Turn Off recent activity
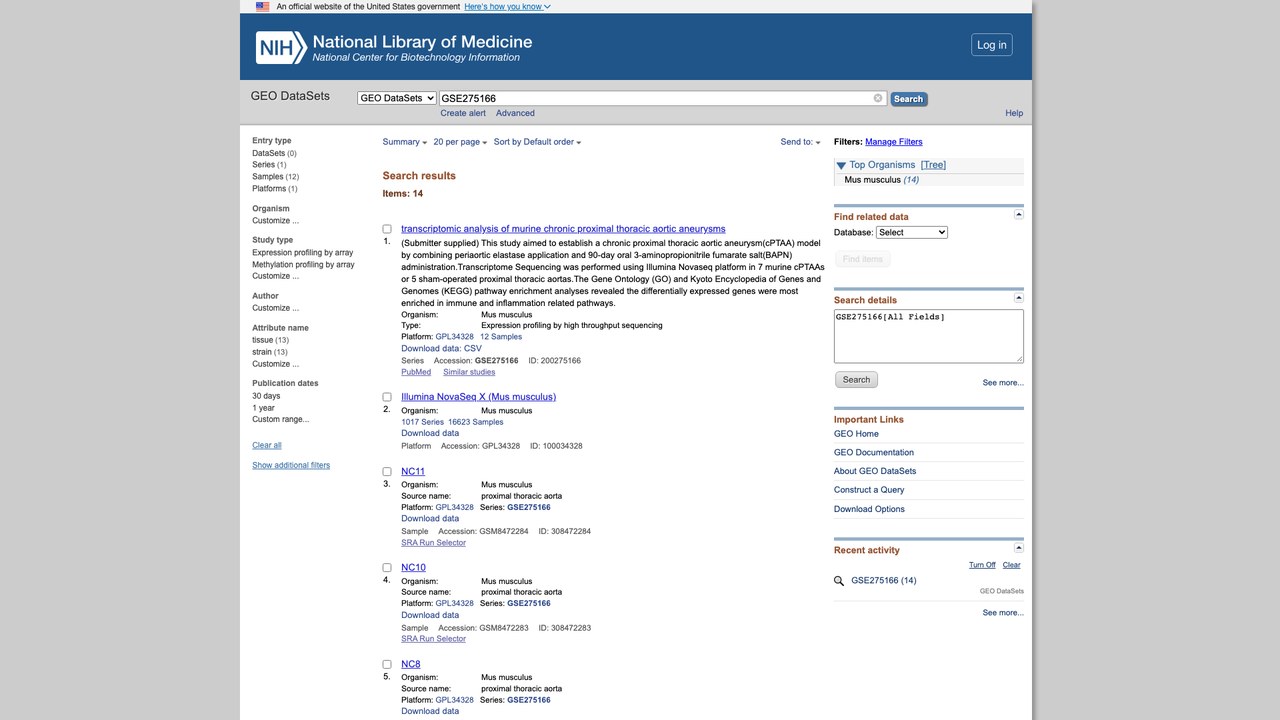This screenshot has width=1280, height=720. click(x=982, y=565)
